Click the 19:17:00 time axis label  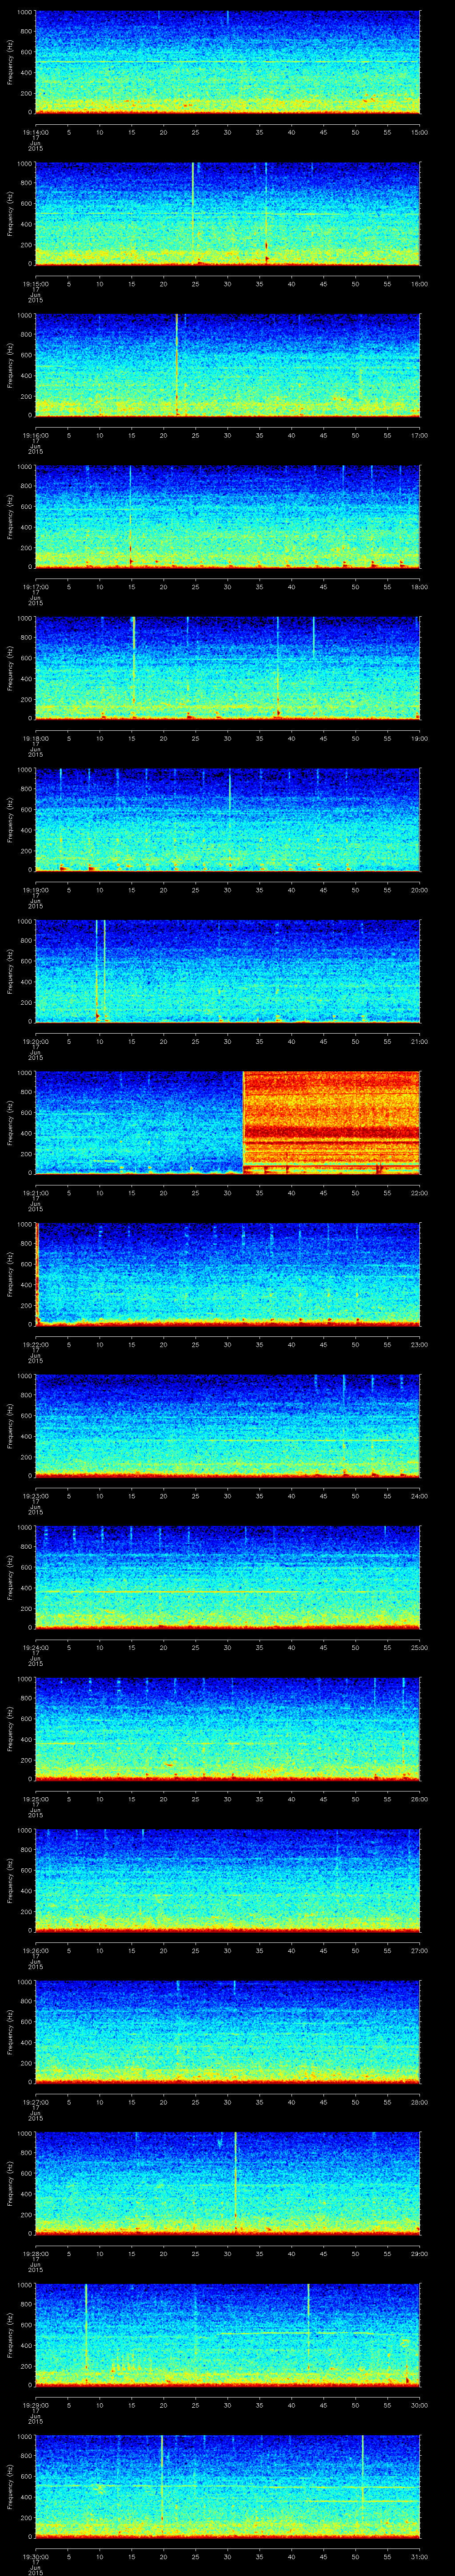(x=35, y=587)
